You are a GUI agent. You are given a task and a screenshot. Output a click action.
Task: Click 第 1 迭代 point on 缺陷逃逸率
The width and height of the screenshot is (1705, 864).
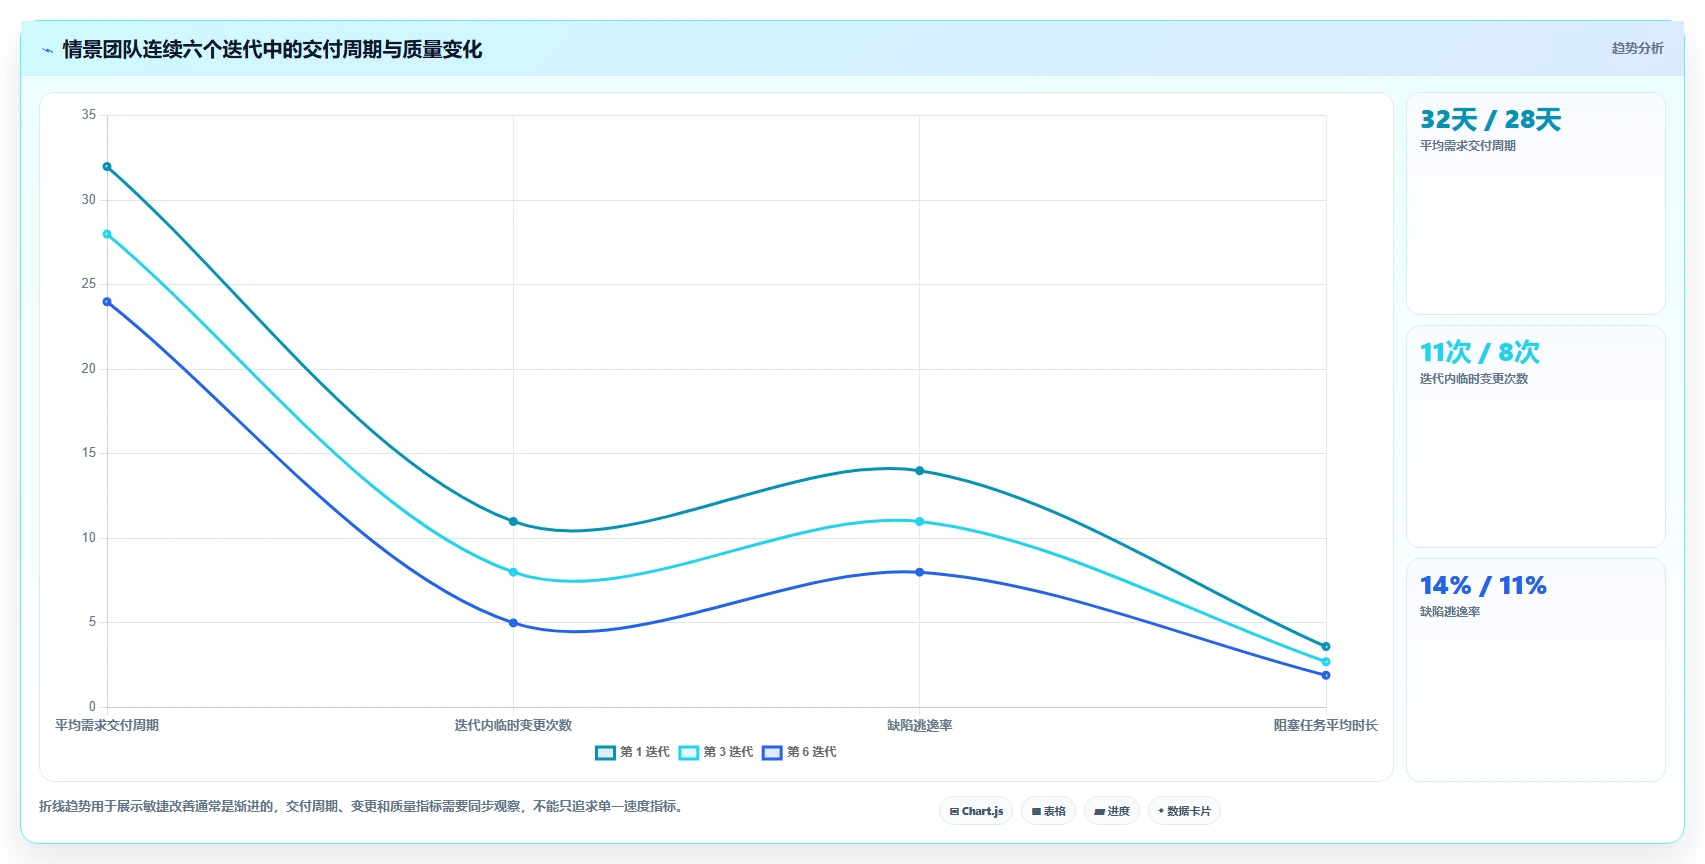point(920,471)
